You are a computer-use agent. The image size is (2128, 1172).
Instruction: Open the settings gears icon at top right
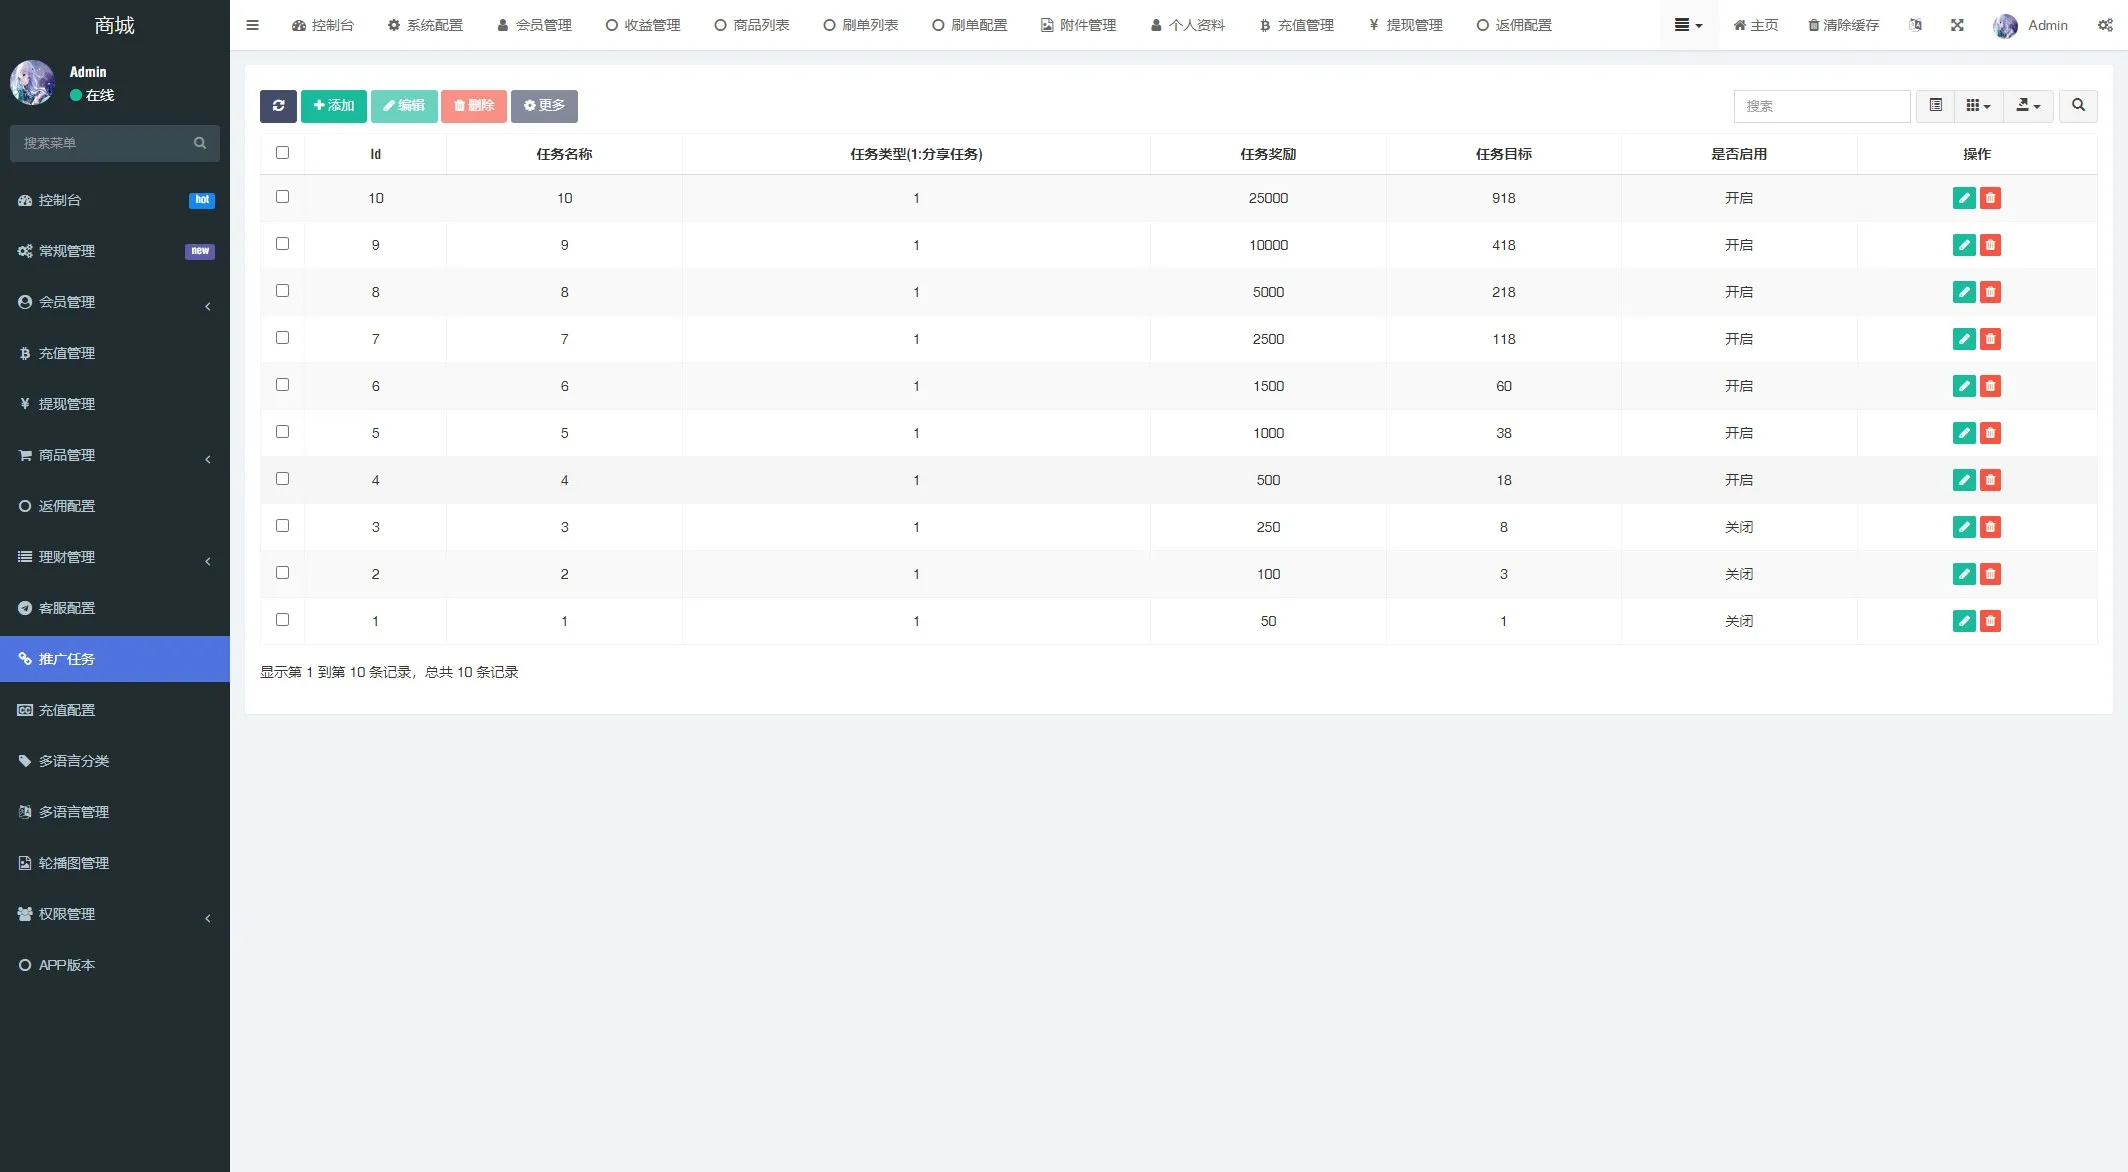point(2105,25)
